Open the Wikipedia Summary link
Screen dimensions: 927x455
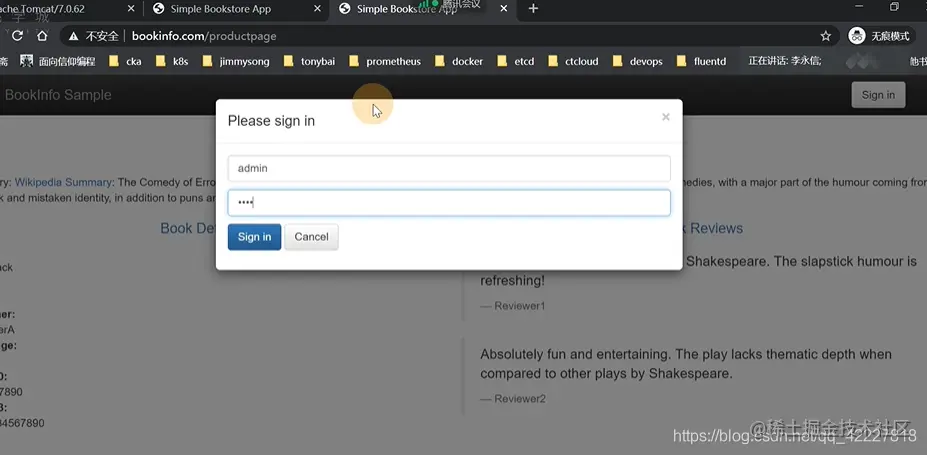click(63, 183)
